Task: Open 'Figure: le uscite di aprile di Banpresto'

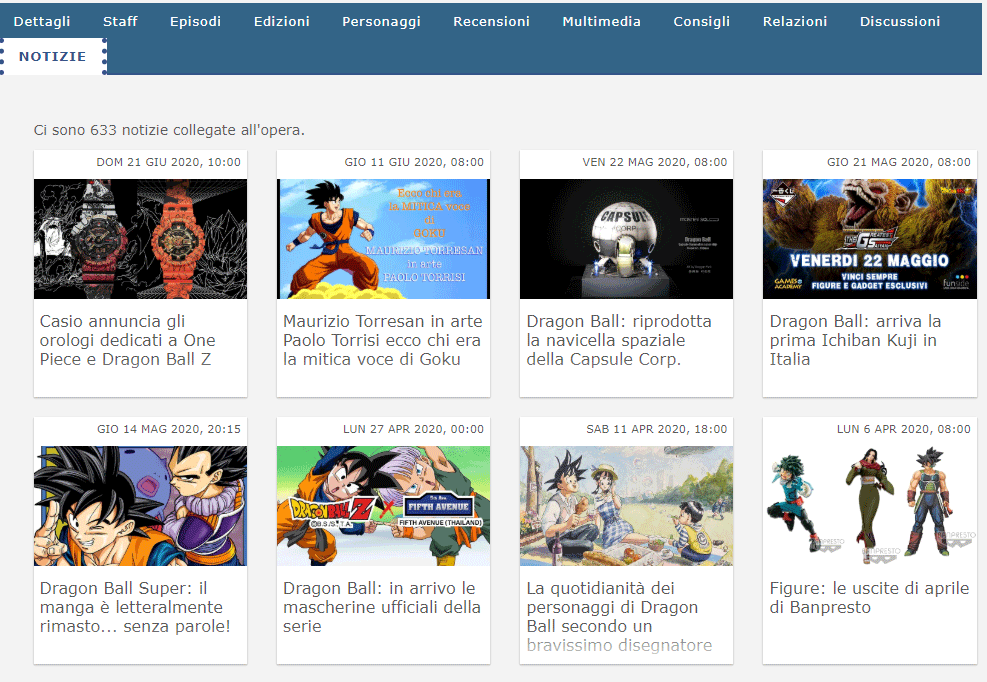Action: (x=869, y=598)
